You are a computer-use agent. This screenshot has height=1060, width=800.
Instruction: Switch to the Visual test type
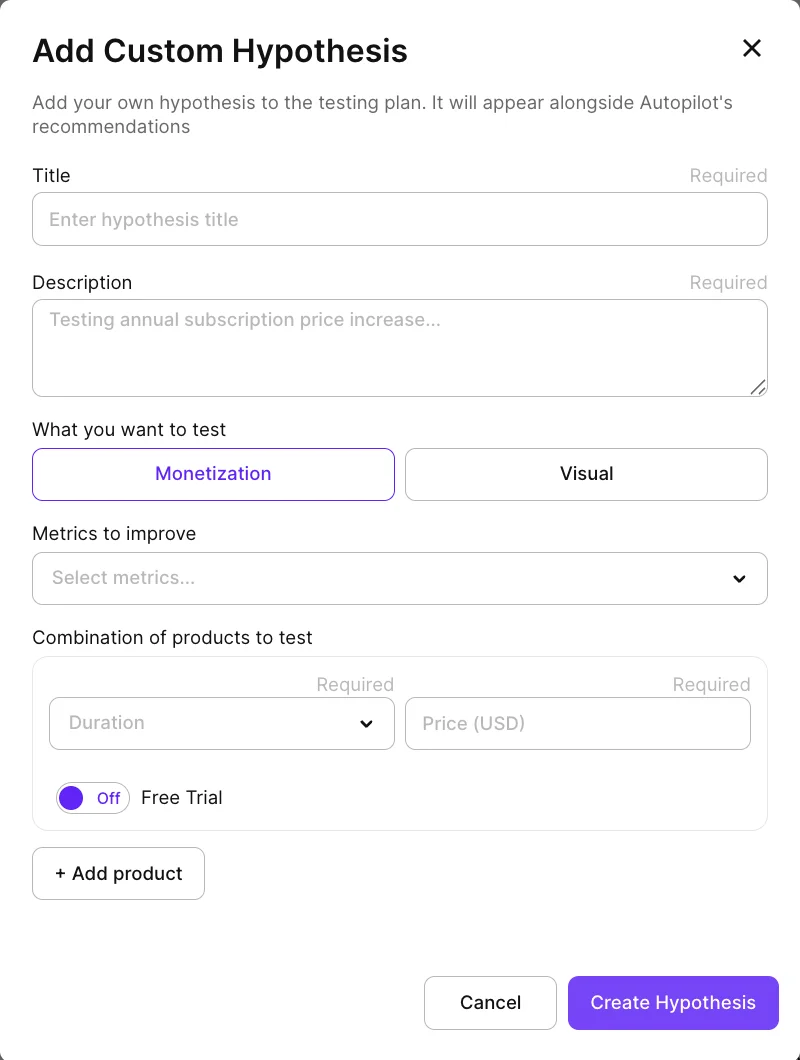click(586, 474)
